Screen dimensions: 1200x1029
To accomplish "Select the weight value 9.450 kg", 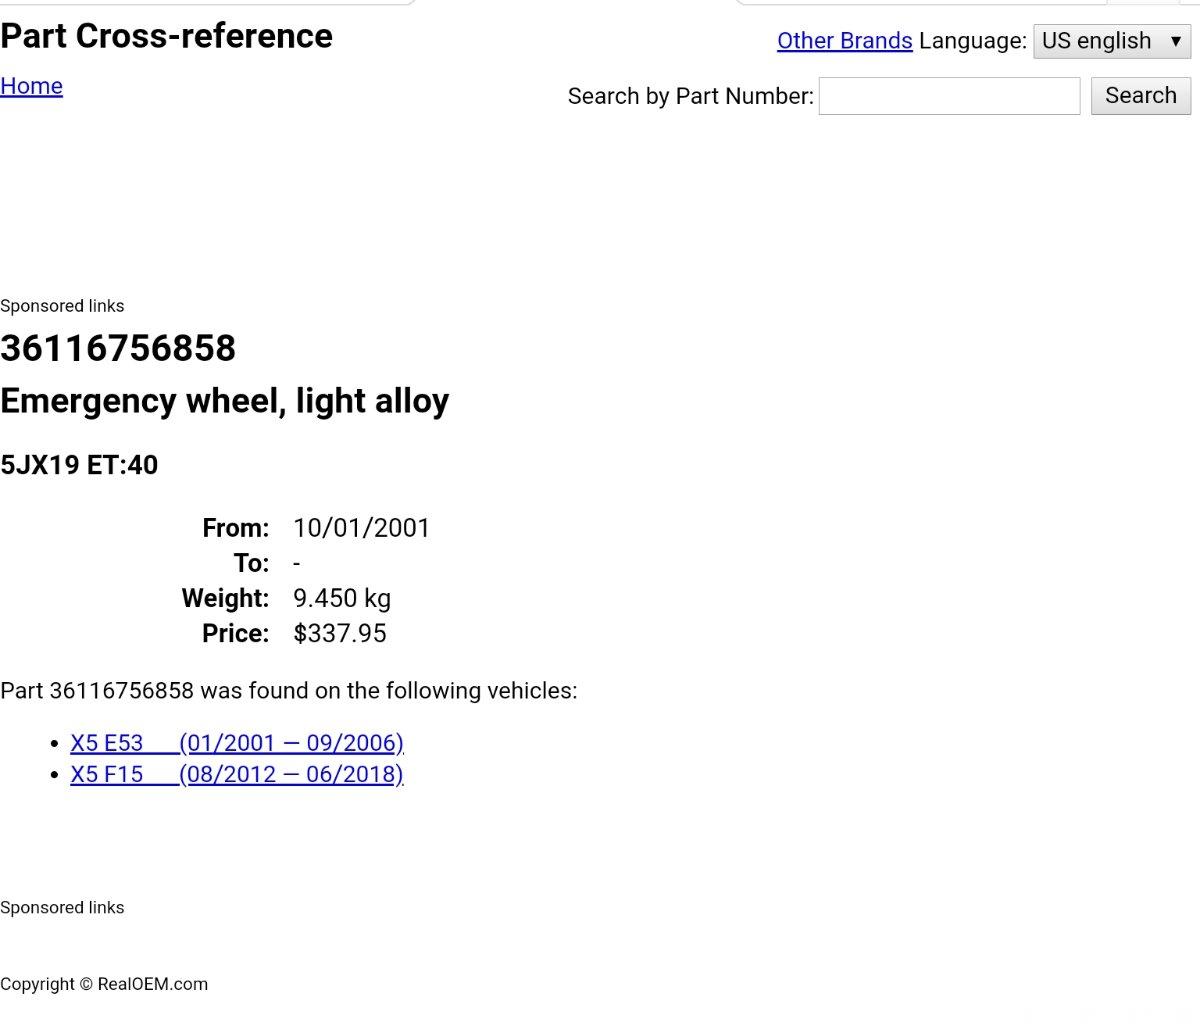I will pos(342,598).
